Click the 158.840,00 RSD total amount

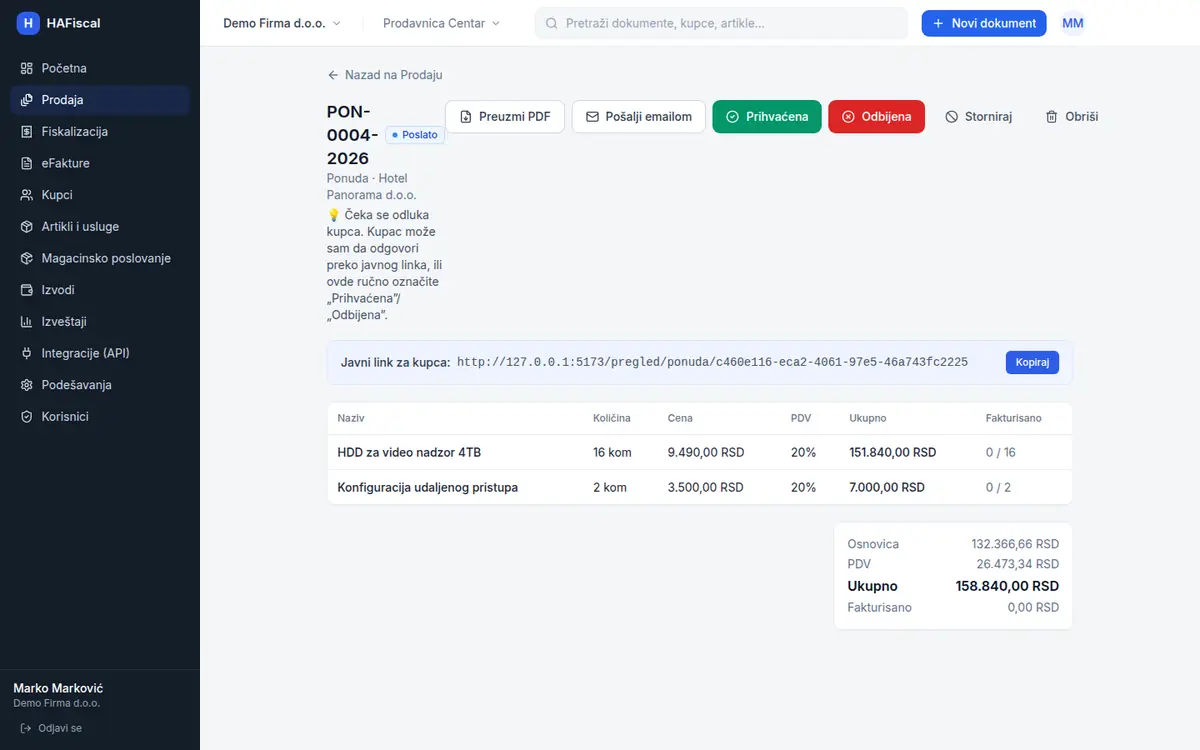pos(1007,586)
